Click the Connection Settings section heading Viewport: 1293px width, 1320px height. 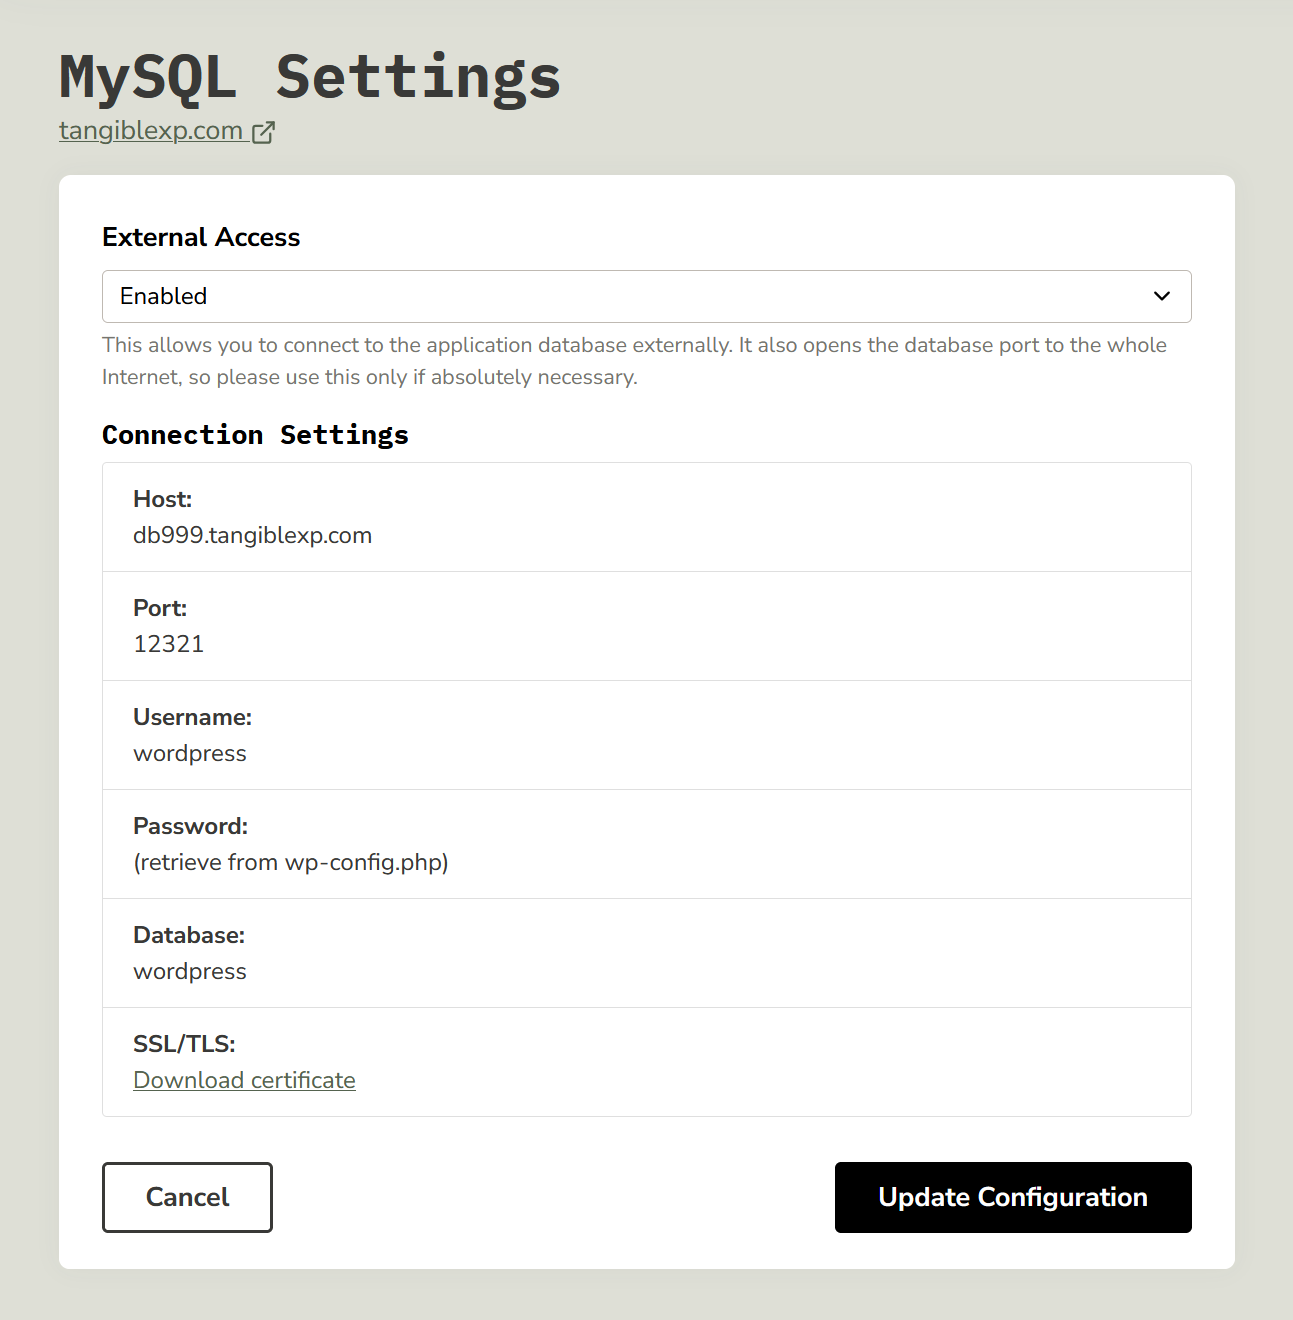tap(255, 435)
